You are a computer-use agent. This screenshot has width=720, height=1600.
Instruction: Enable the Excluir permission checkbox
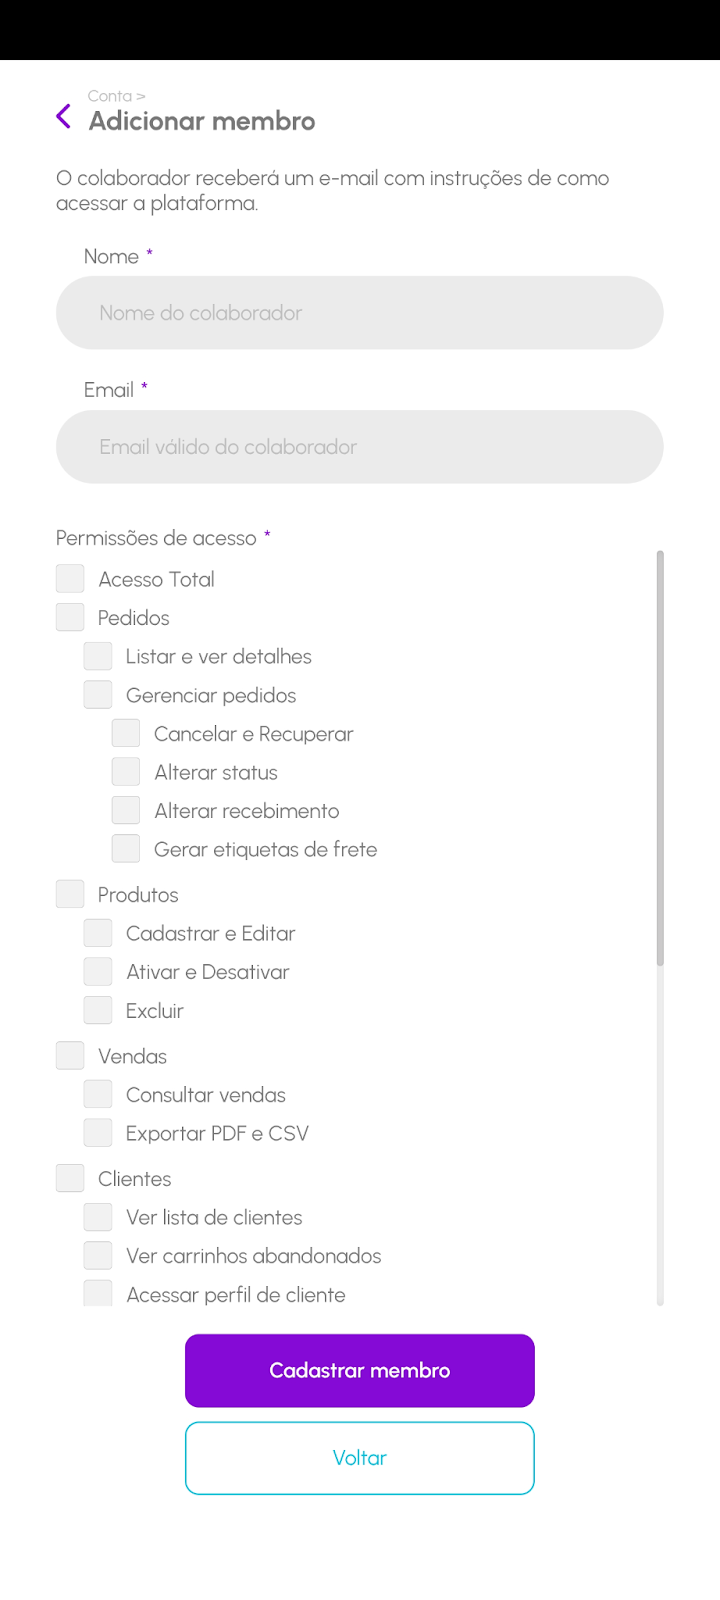pyautogui.click(x=98, y=1010)
